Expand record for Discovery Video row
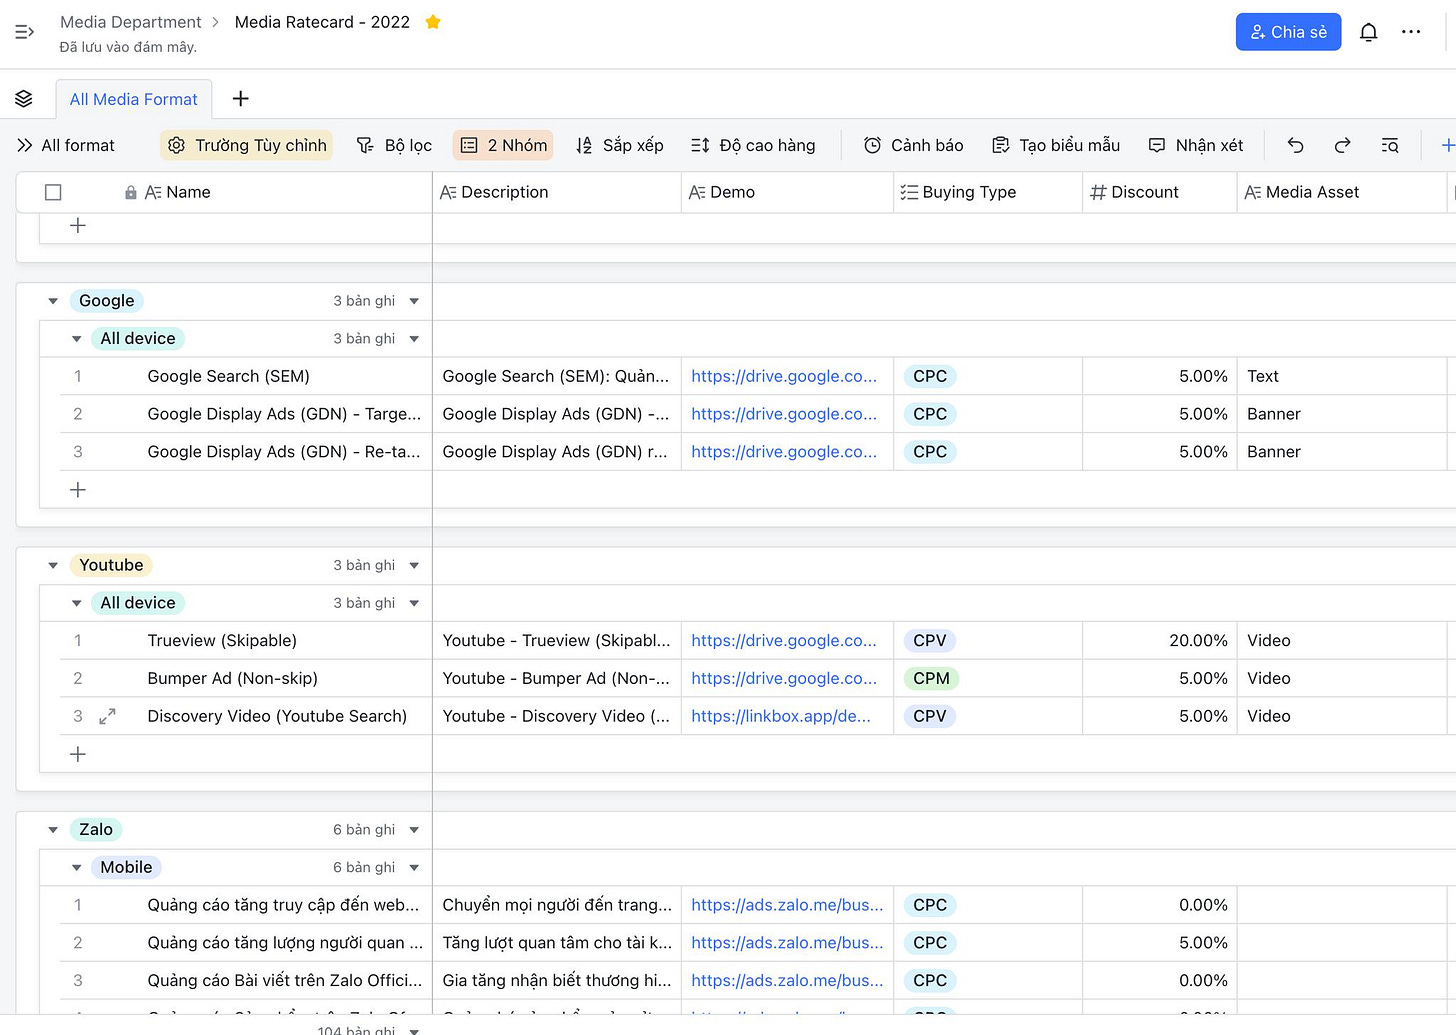This screenshot has height=1035, width=1456. 107,716
